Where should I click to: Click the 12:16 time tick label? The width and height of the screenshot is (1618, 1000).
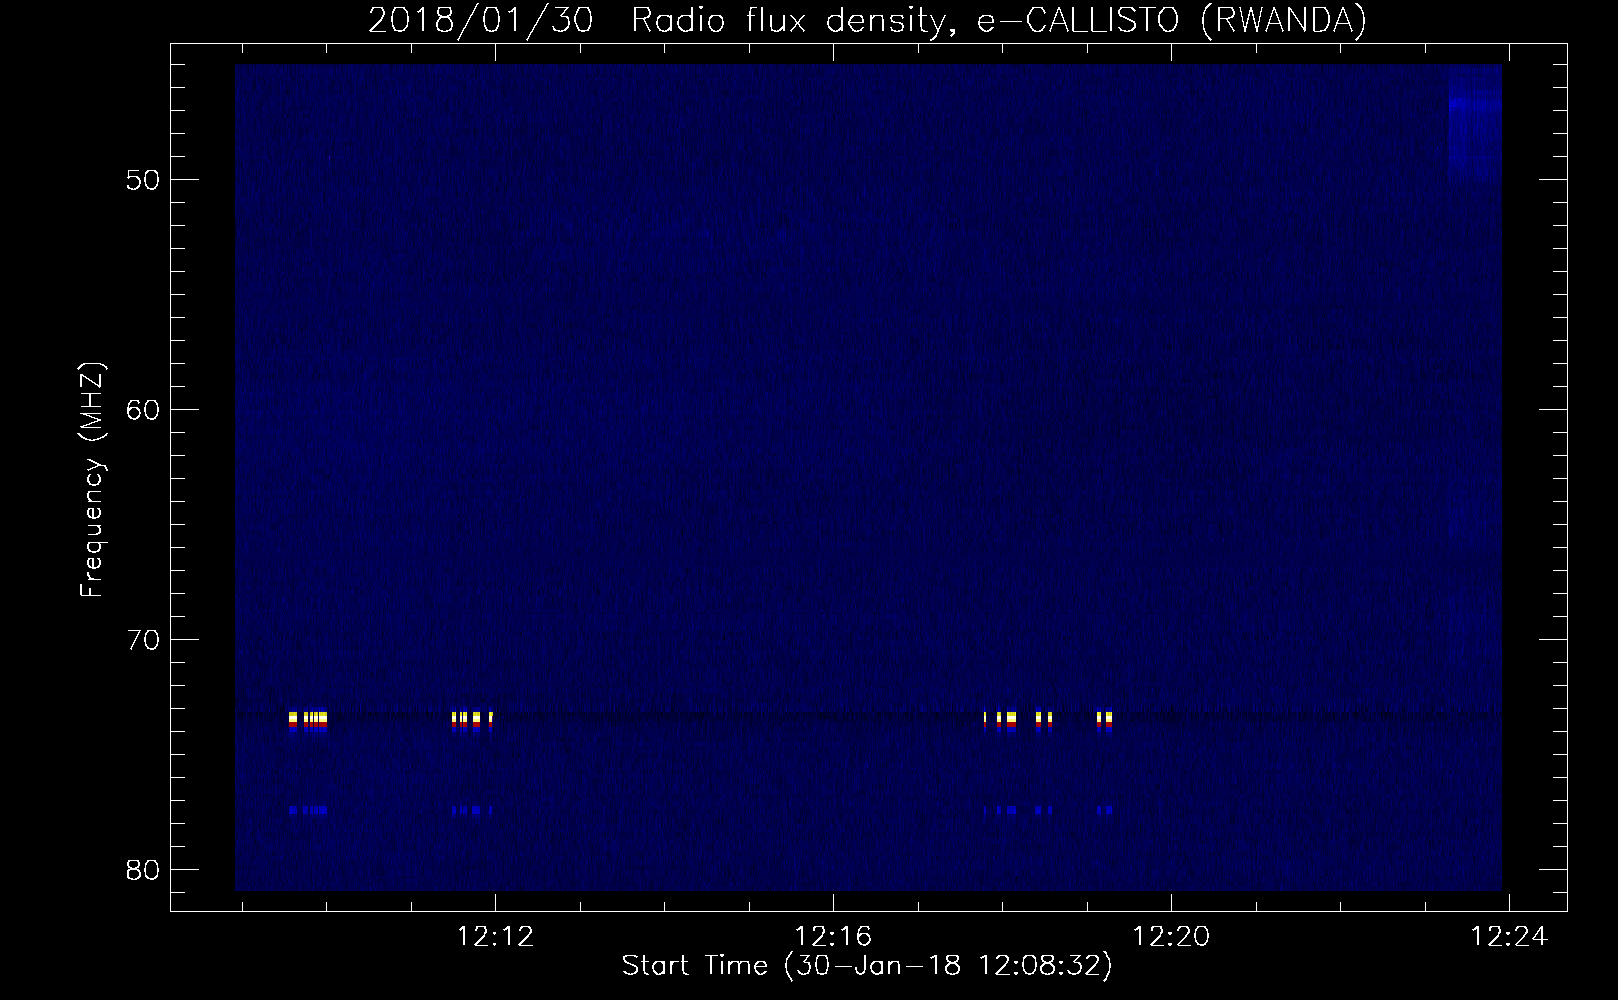(833, 937)
